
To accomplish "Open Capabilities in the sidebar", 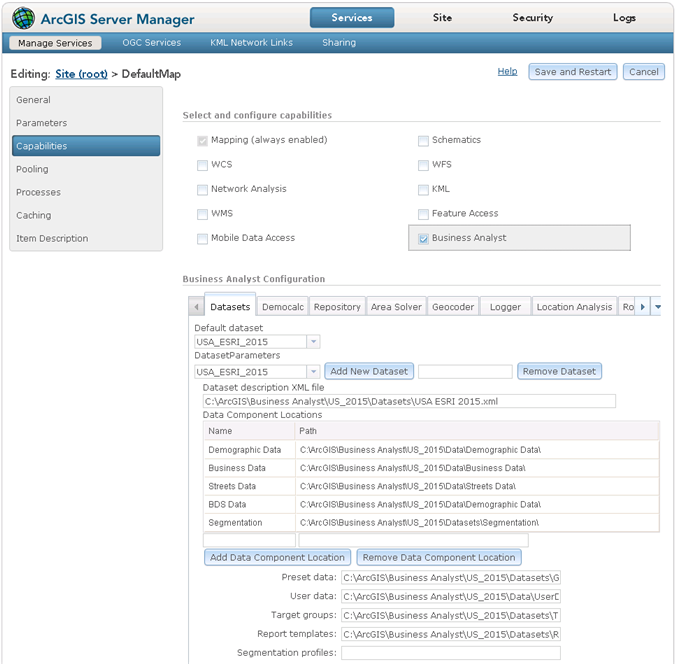I will (x=86, y=146).
